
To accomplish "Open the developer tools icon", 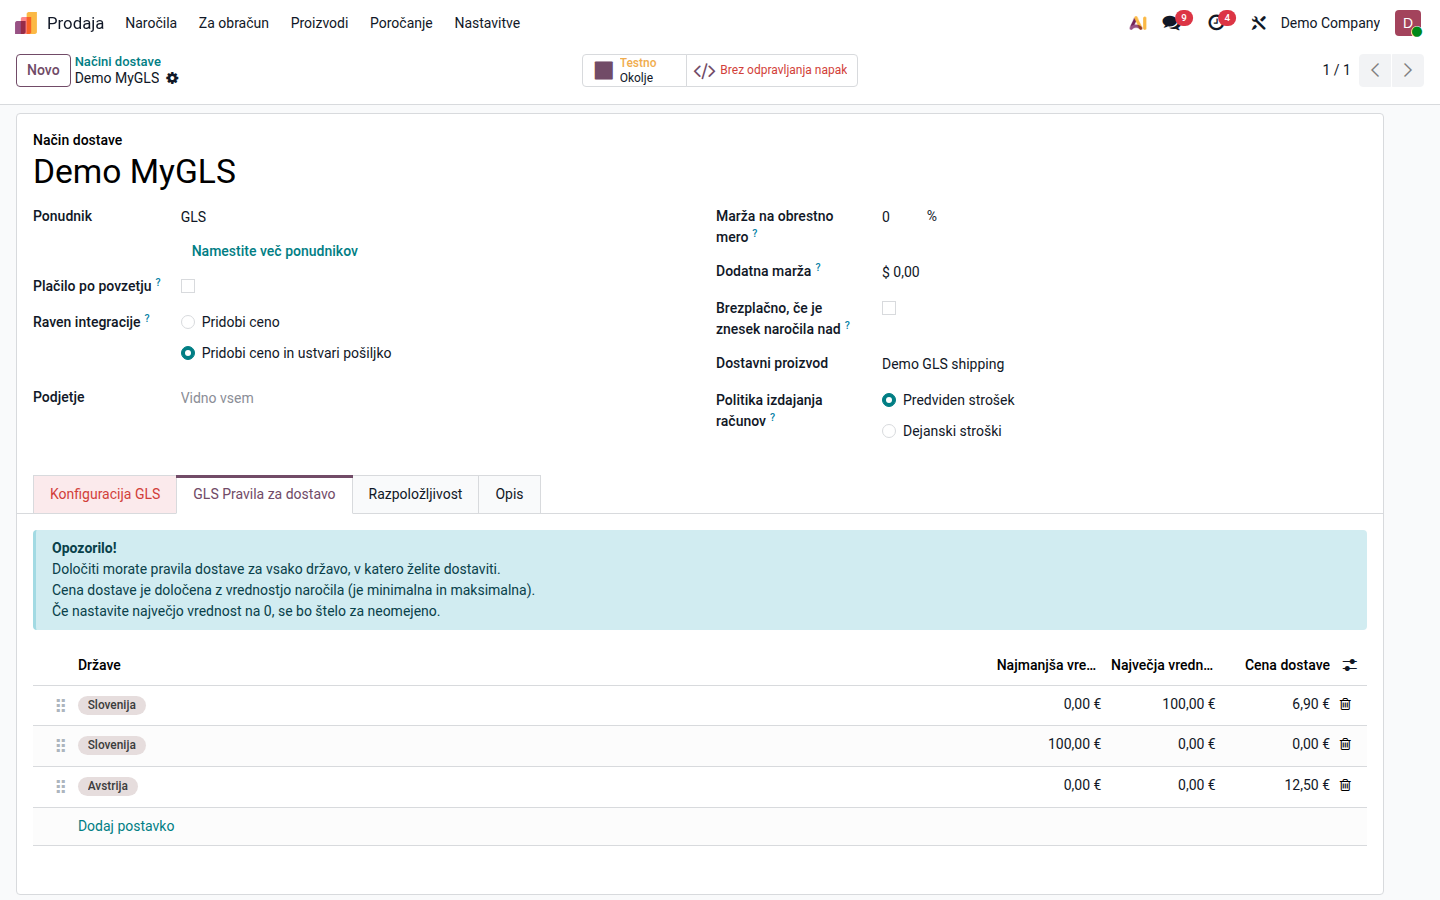I will pos(1259,23).
